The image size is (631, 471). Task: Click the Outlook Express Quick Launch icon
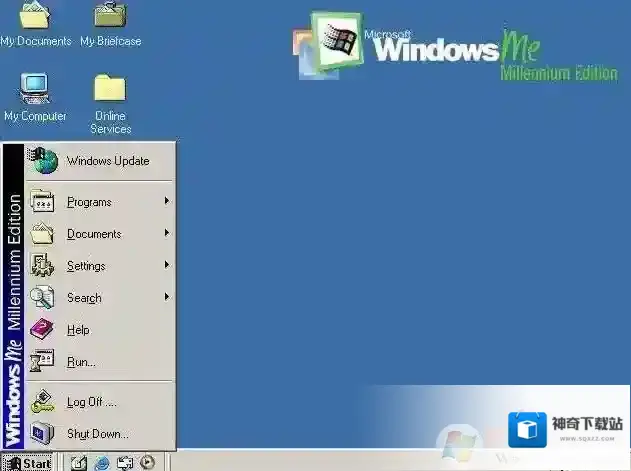coord(125,462)
